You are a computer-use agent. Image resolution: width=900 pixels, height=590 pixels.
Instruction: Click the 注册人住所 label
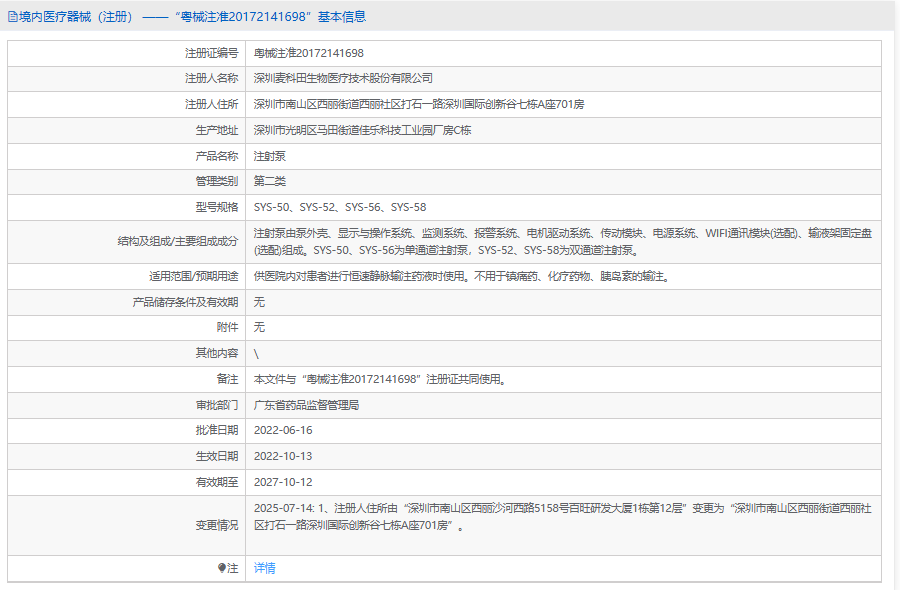coord(211,104)
